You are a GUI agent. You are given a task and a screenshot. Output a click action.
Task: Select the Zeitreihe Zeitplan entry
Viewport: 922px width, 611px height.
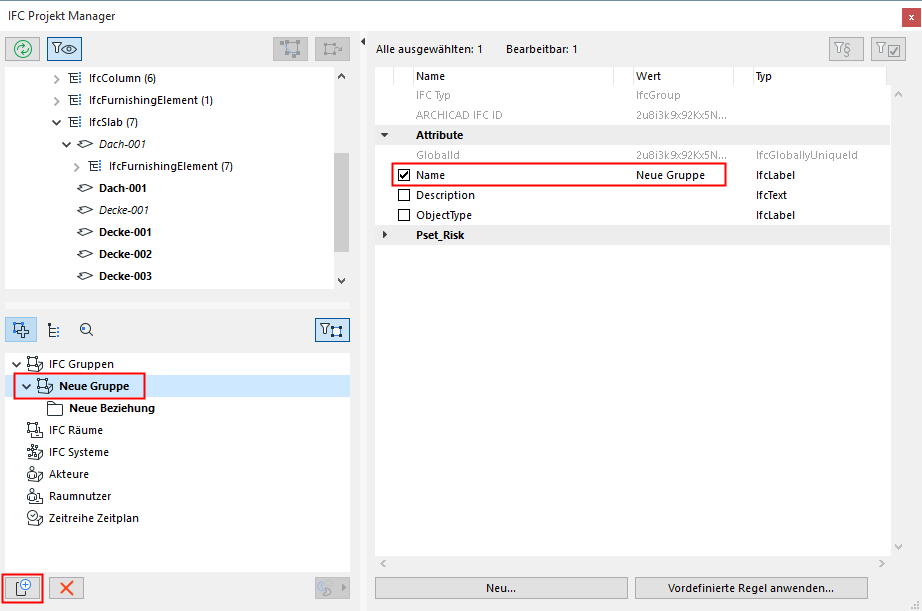click(x=94, y=518)
